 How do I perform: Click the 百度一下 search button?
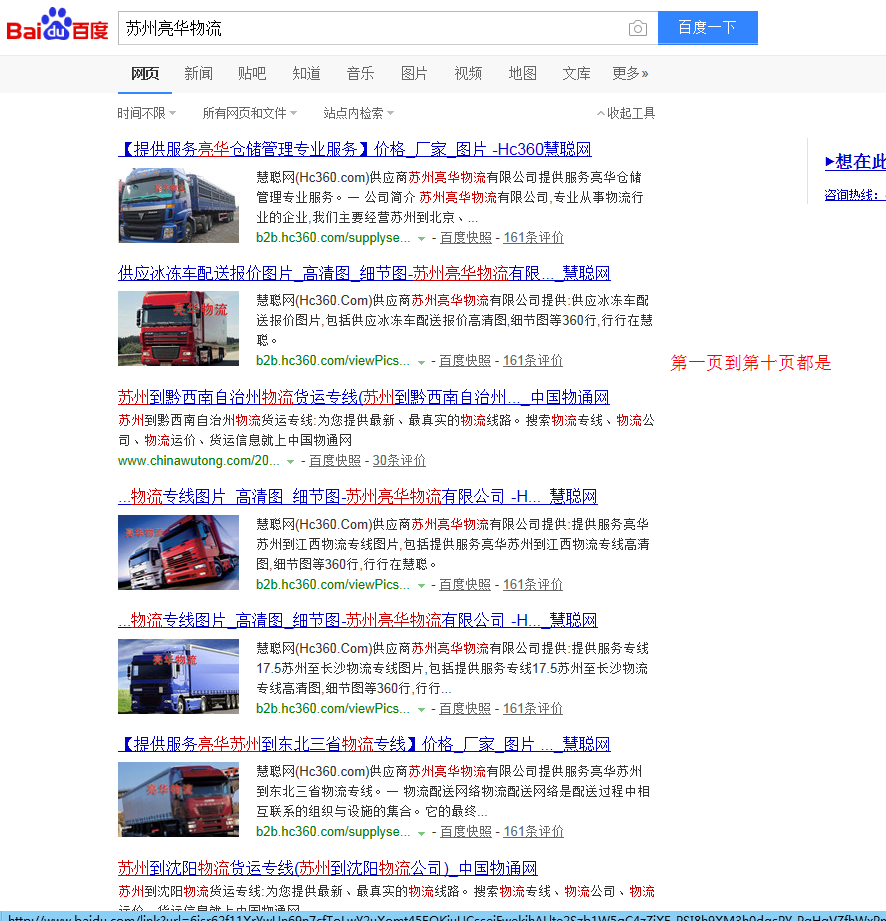tap(707, 28)
